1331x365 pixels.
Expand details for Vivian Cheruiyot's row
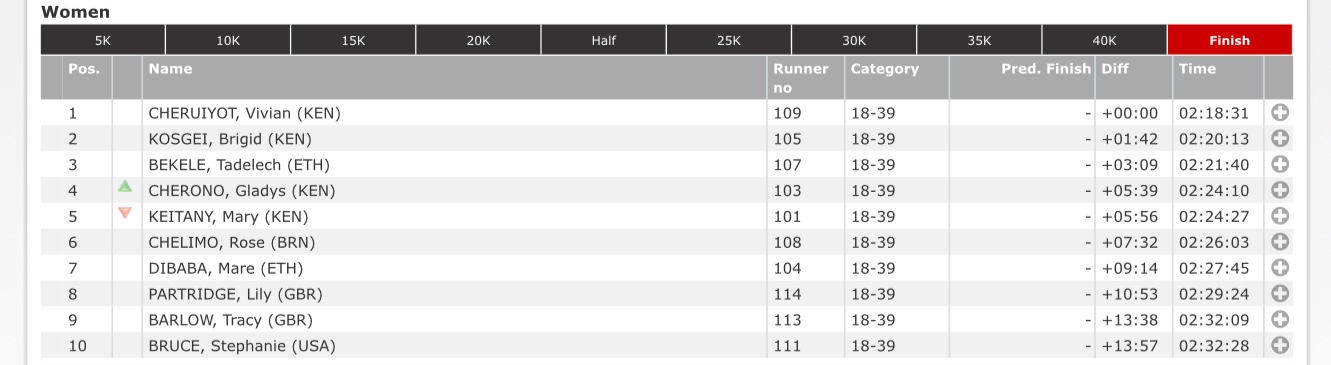pyautogui.click(x=1279, y=113)
